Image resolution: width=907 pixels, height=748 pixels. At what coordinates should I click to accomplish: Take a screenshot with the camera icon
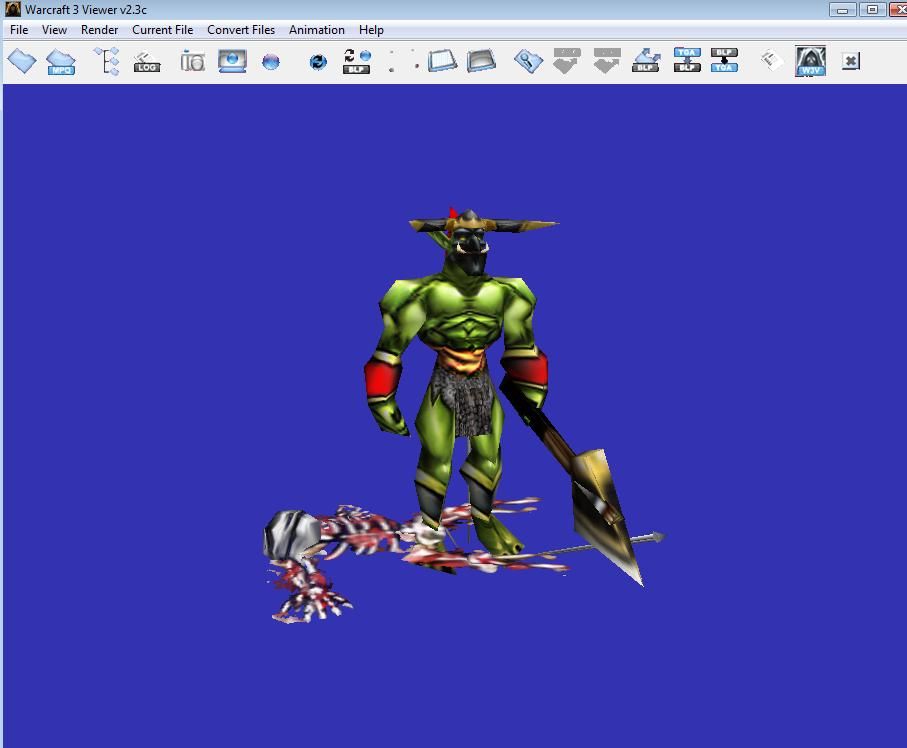193,61
